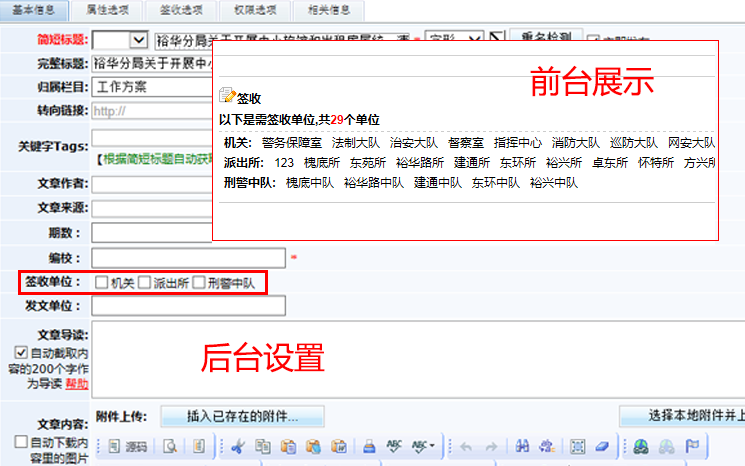The height and width of the screenshot is (466, 745).
Task: Click the Find binoculars icon
Action: tap(522, 446)
